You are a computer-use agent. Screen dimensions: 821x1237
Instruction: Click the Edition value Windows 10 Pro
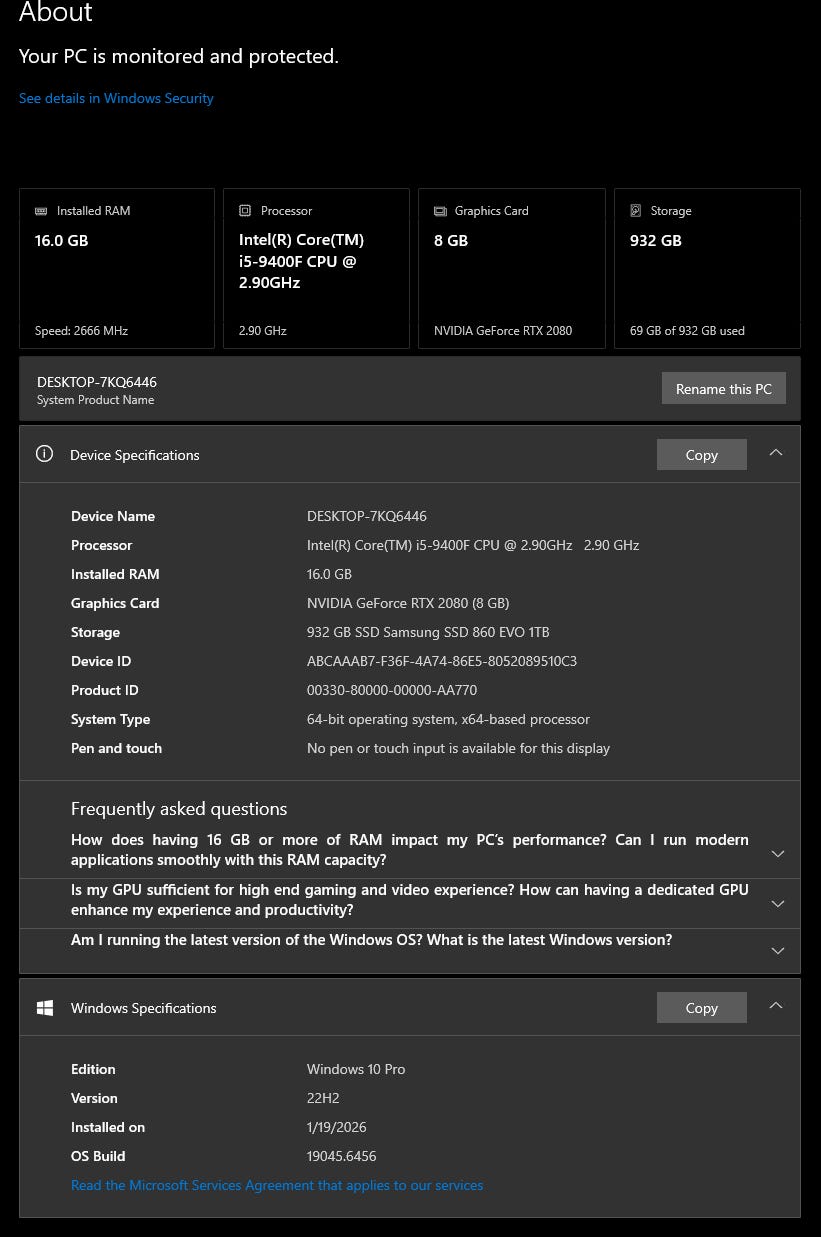click(x=356, y=1069)
